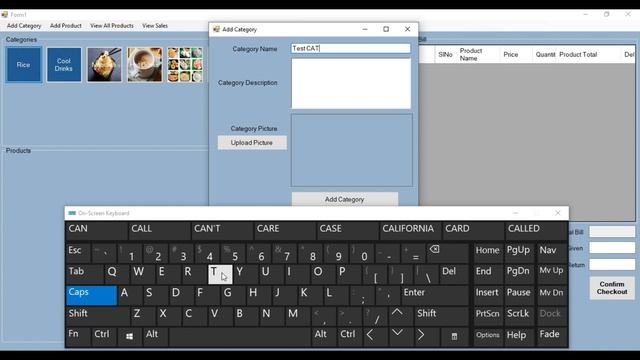Click the Product Total column header

[589, 54]
